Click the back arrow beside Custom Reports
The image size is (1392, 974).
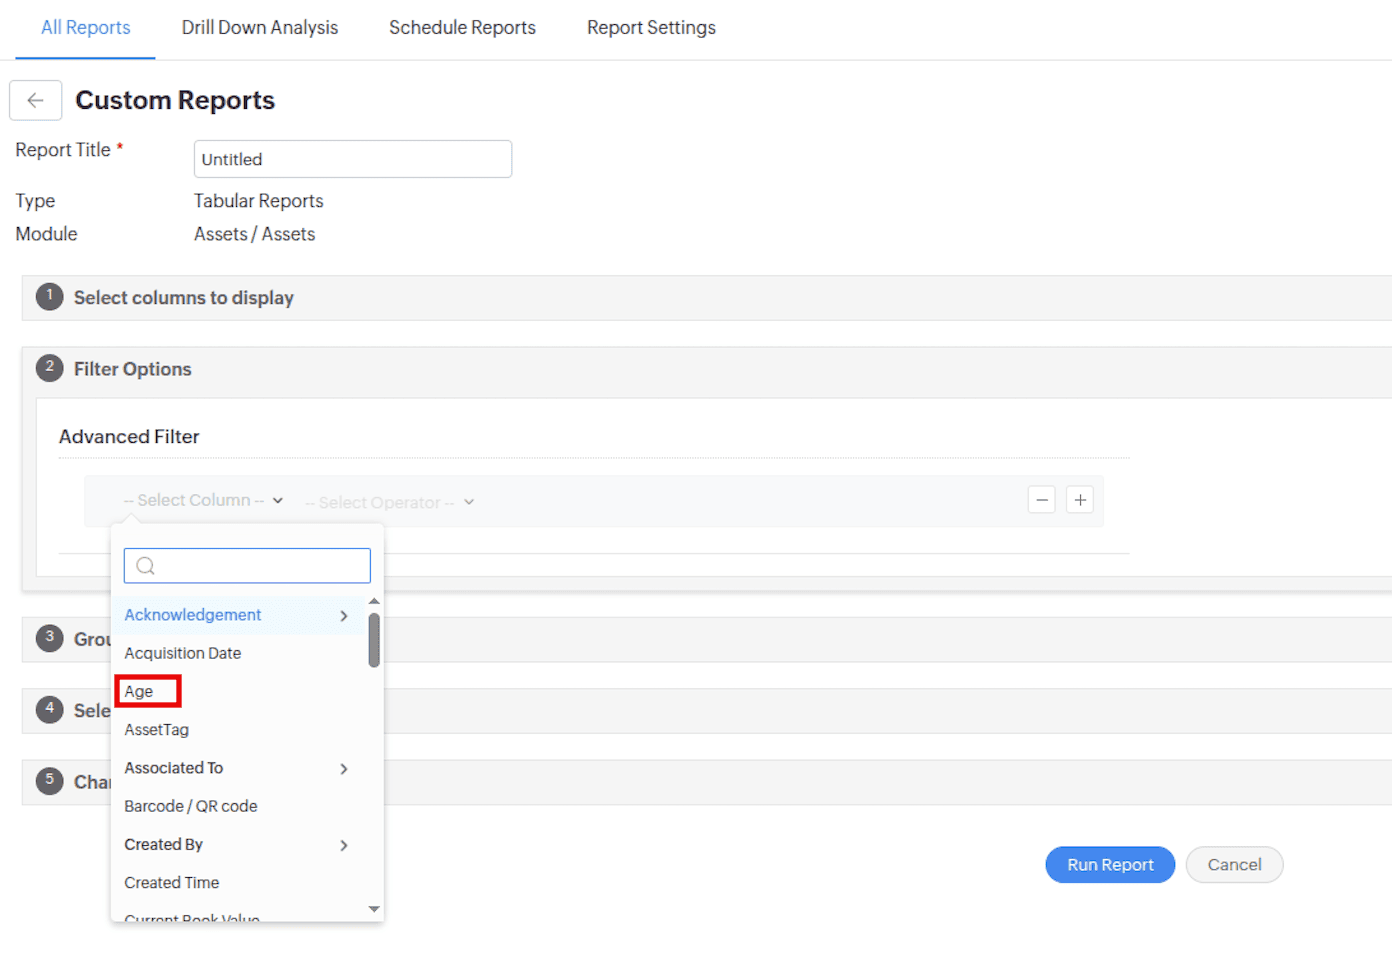point(36,100)
